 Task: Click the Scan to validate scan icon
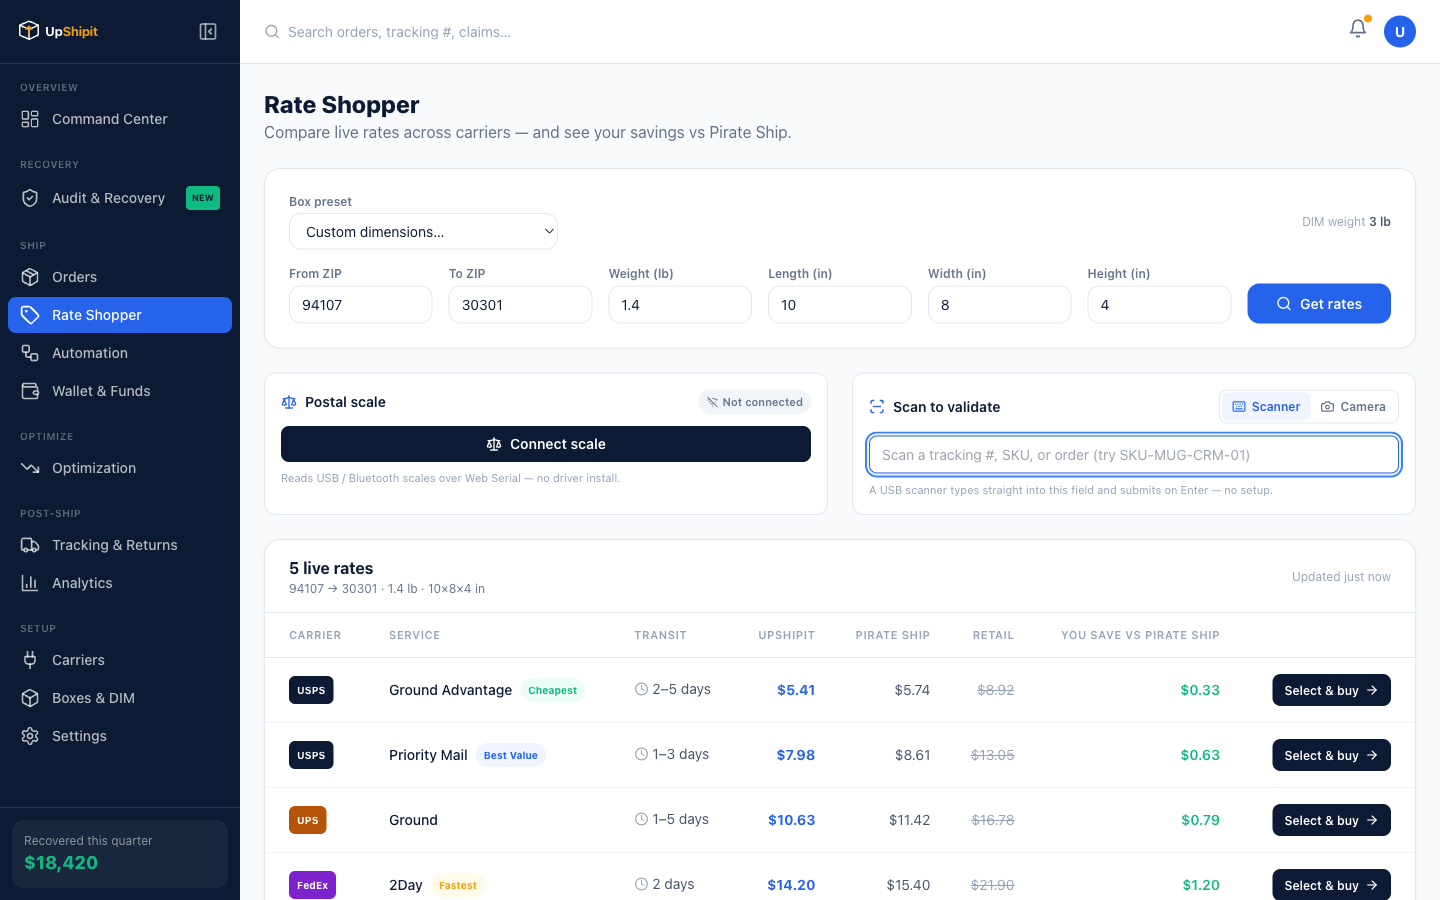[x=877, y=407]
